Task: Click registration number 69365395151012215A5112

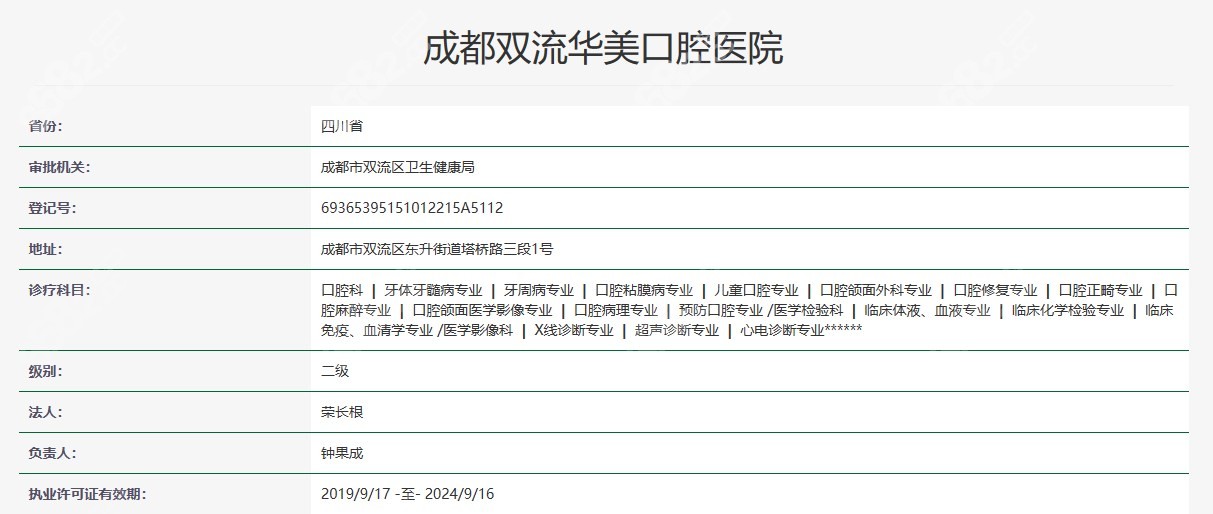Action: (x=412, y=208)
